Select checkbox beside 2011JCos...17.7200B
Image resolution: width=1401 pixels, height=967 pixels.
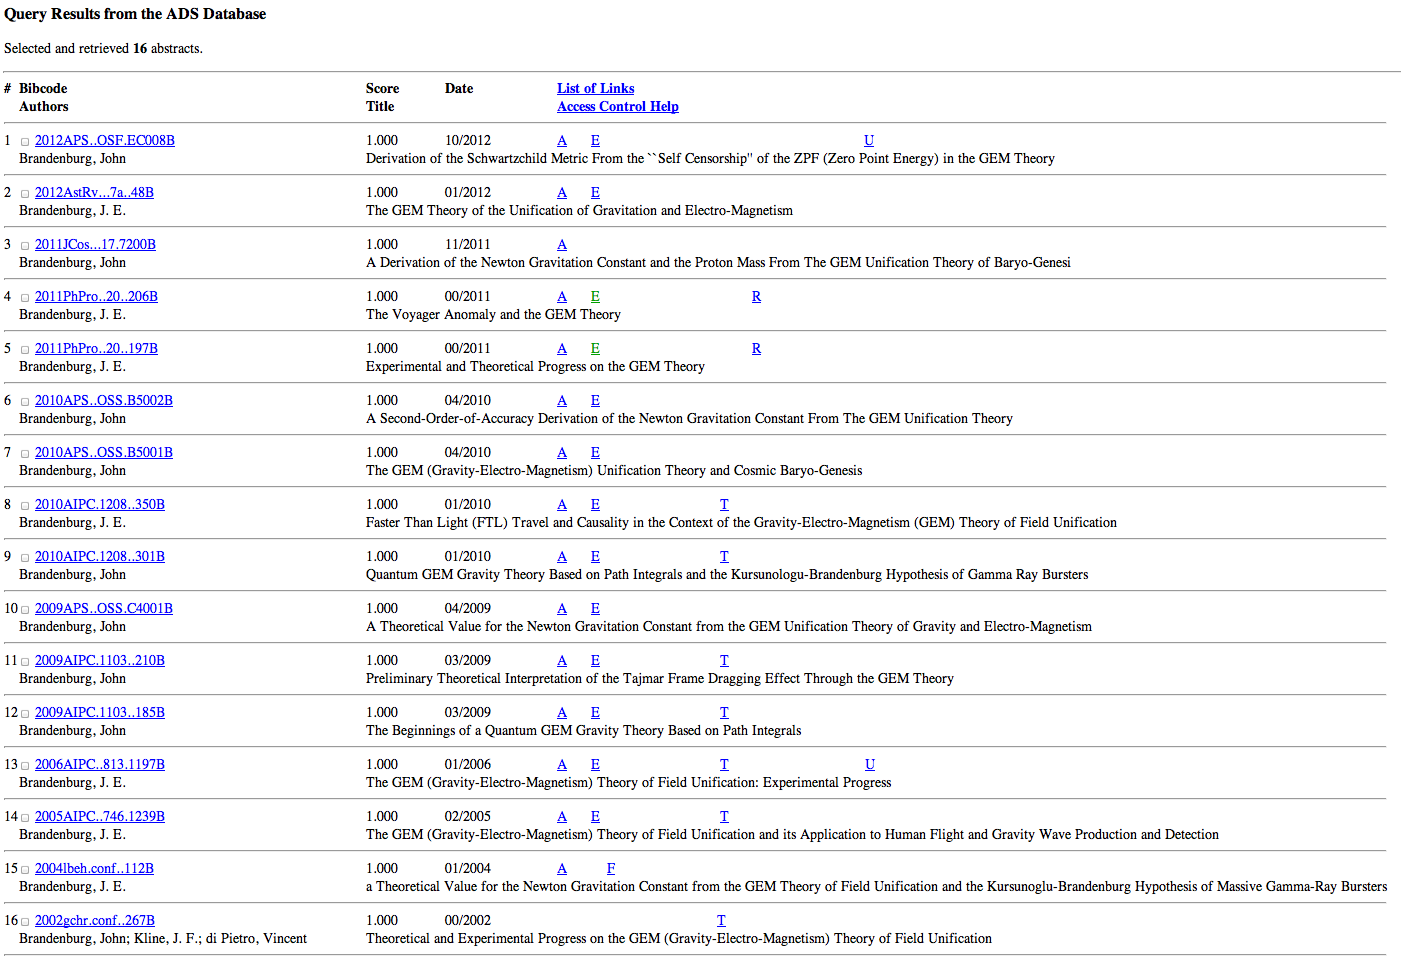25,246
